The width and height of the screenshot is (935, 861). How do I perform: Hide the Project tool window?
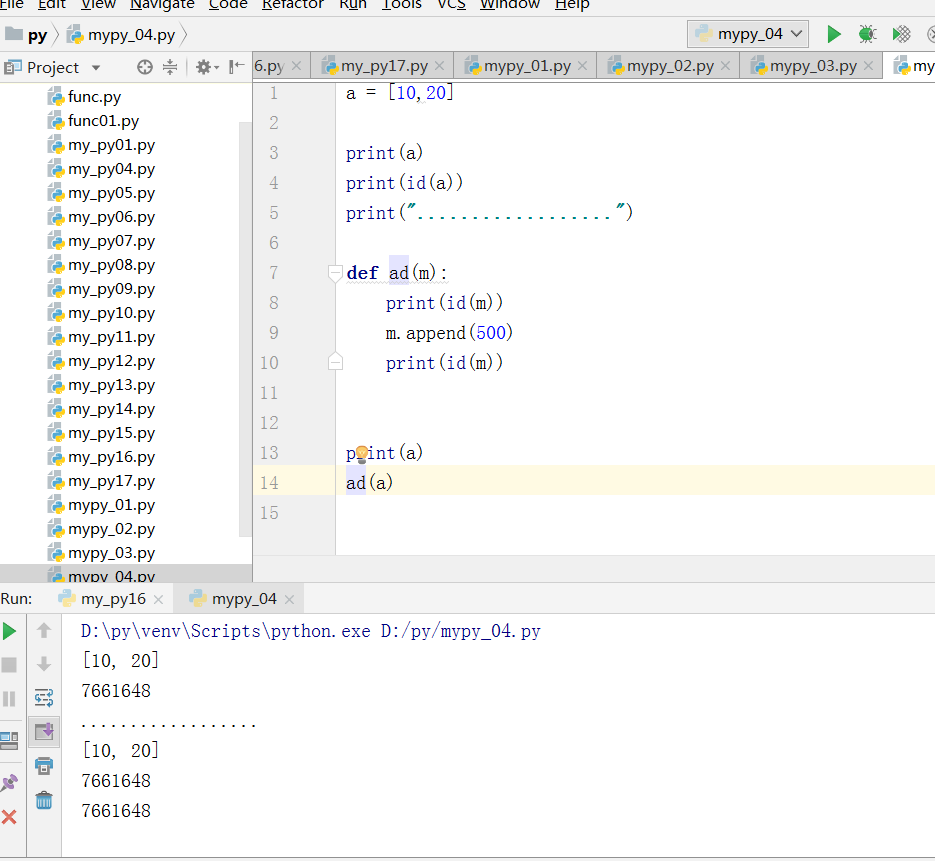pos(237,67)
